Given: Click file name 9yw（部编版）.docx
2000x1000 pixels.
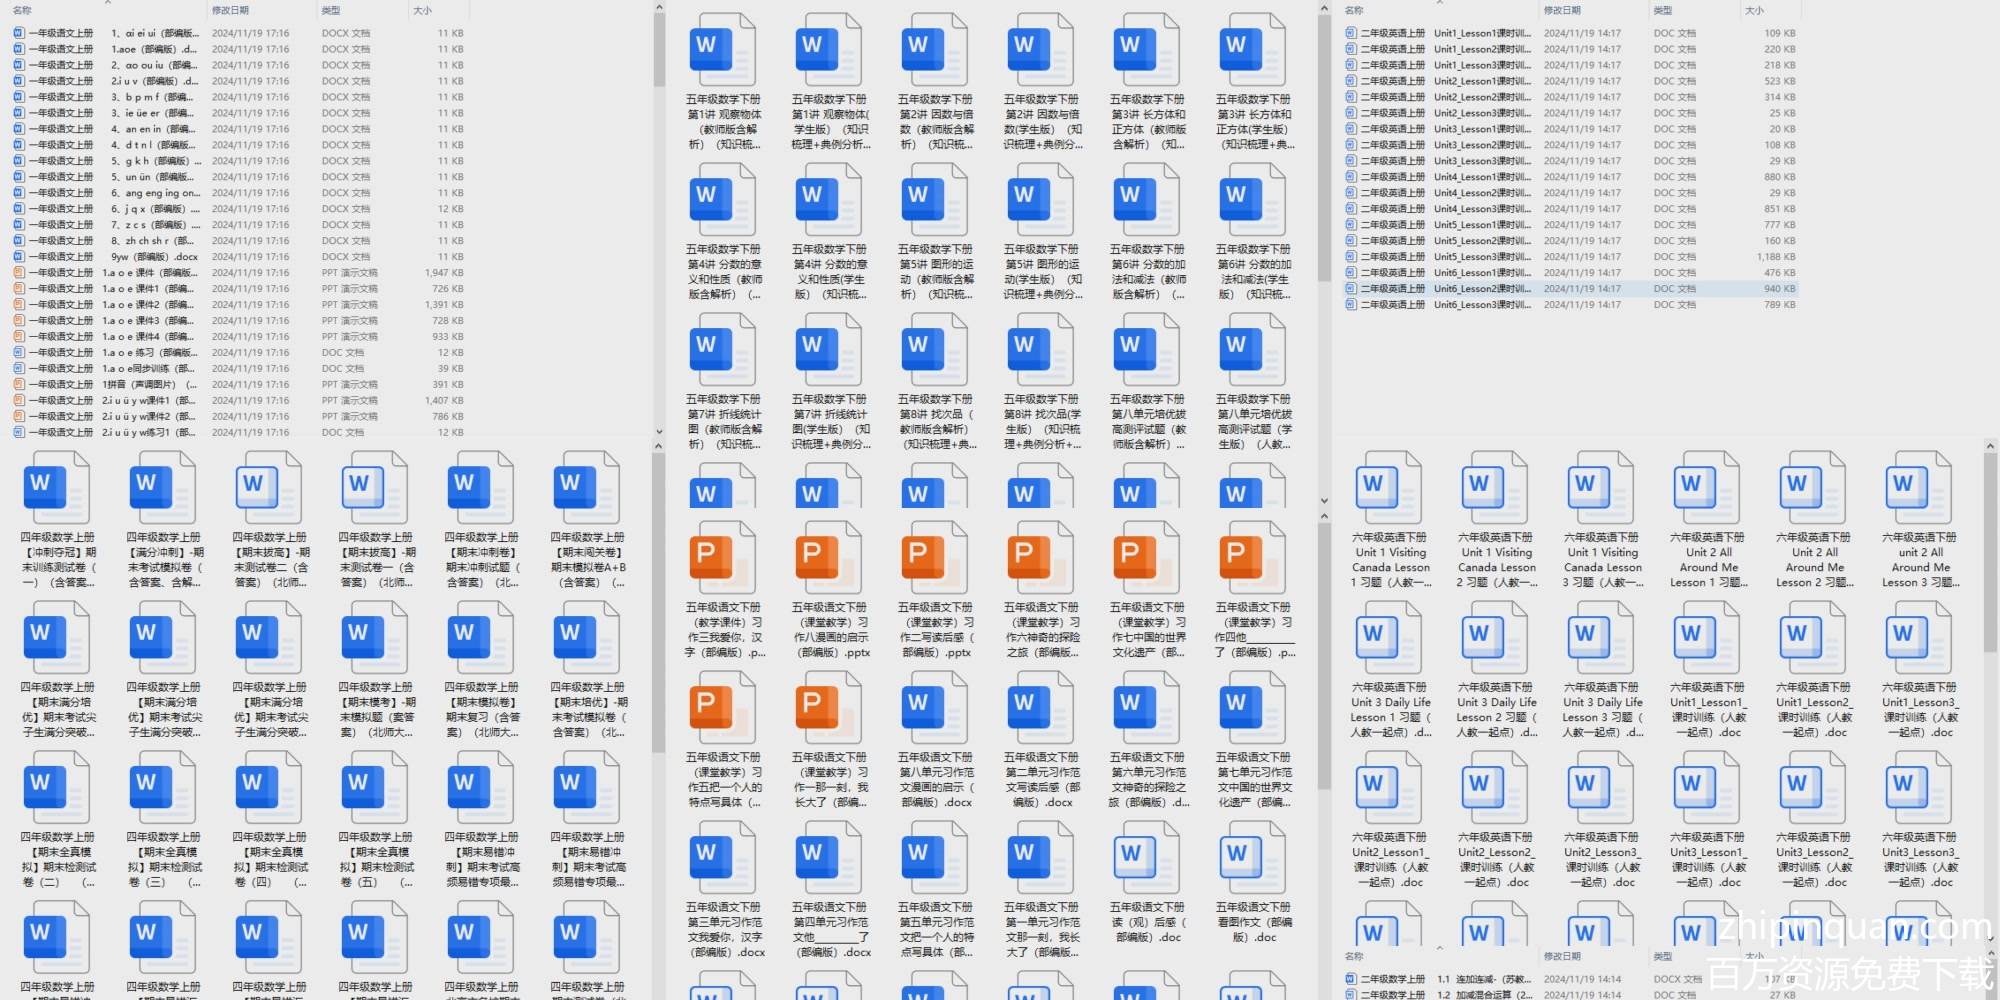Looking at the screenshot, I should pos(154,257).
